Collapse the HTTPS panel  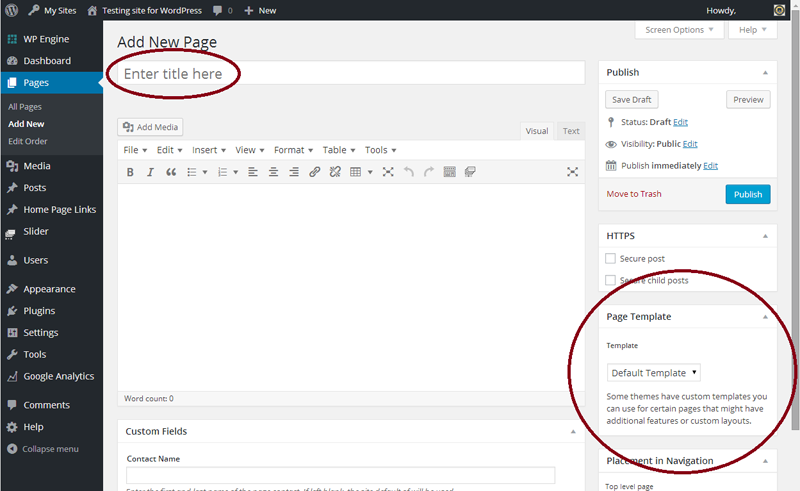[x=765, y=236]
